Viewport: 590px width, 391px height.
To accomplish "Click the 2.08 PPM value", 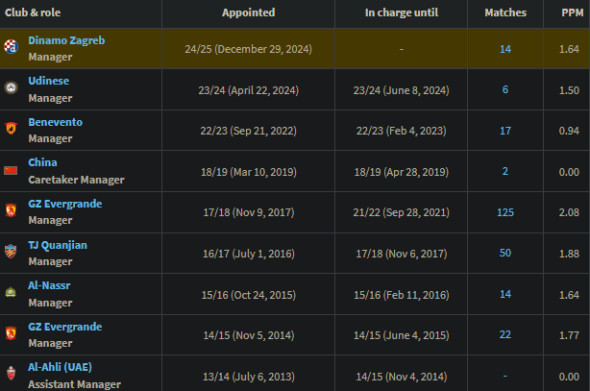I will pos(569,213).
